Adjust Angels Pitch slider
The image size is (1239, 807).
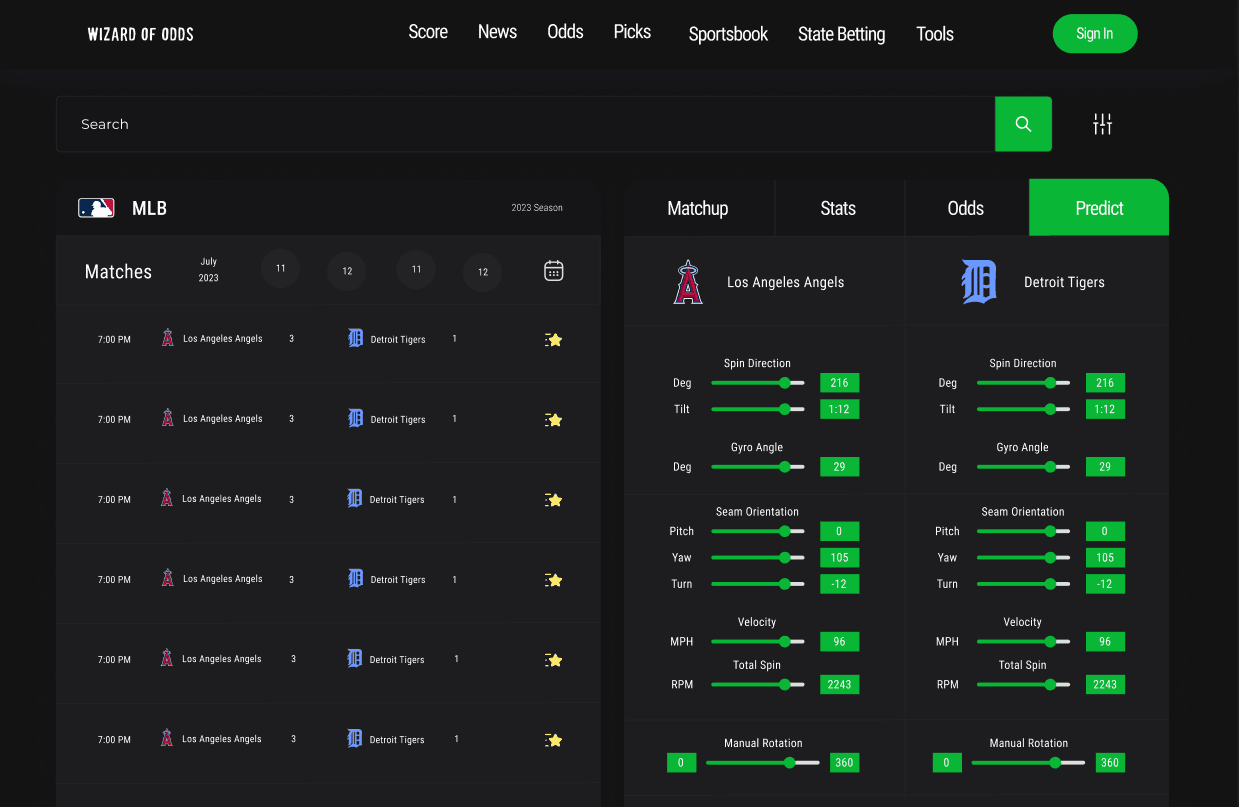[x=758, y=532]
